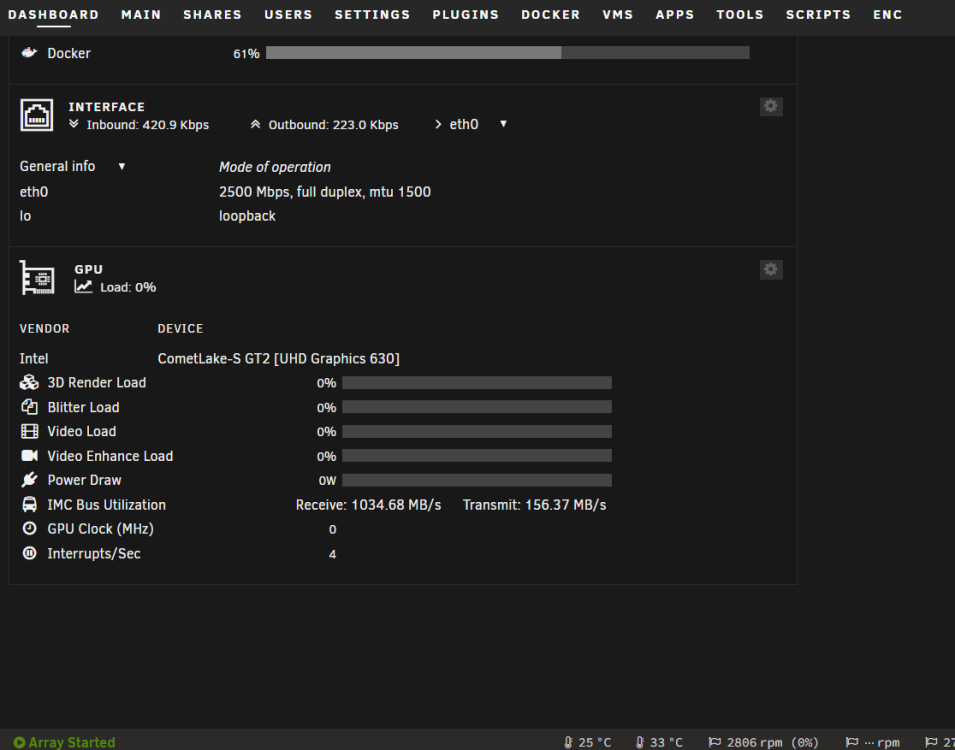Click 'Outbound: 223.0 Kbps' text

coord(334,125)
